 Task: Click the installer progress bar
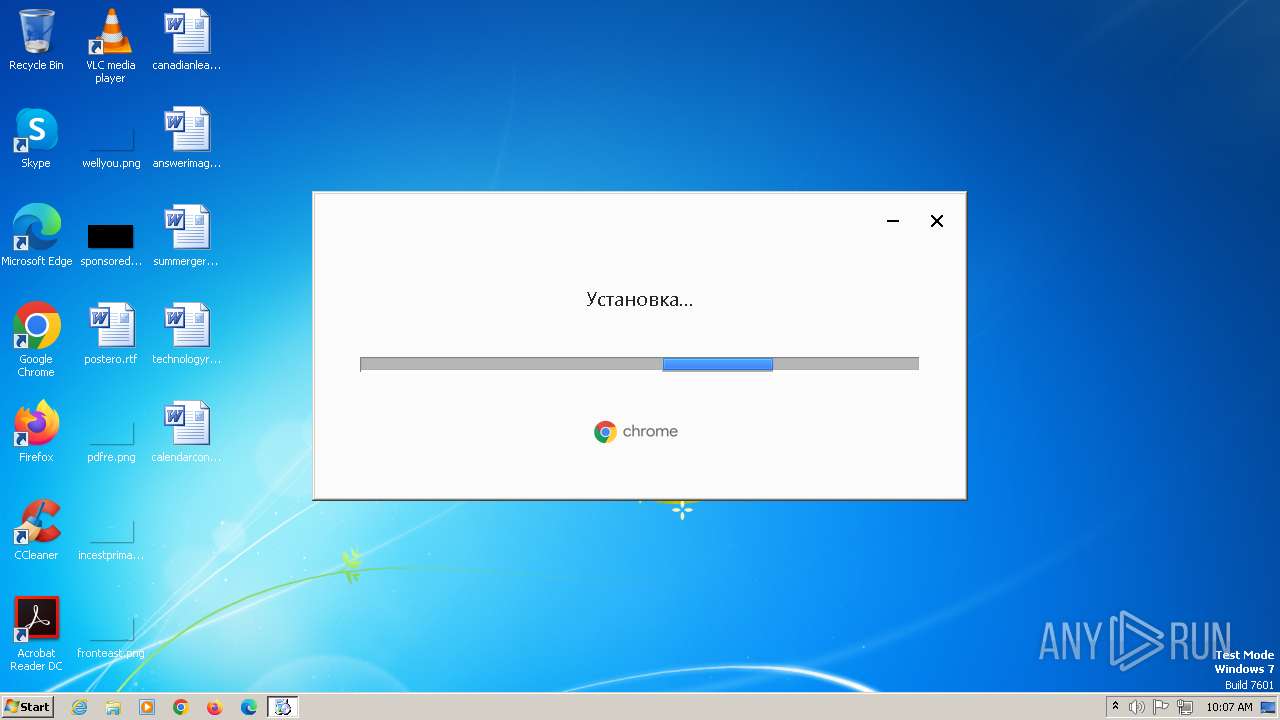tap(639, 364)
